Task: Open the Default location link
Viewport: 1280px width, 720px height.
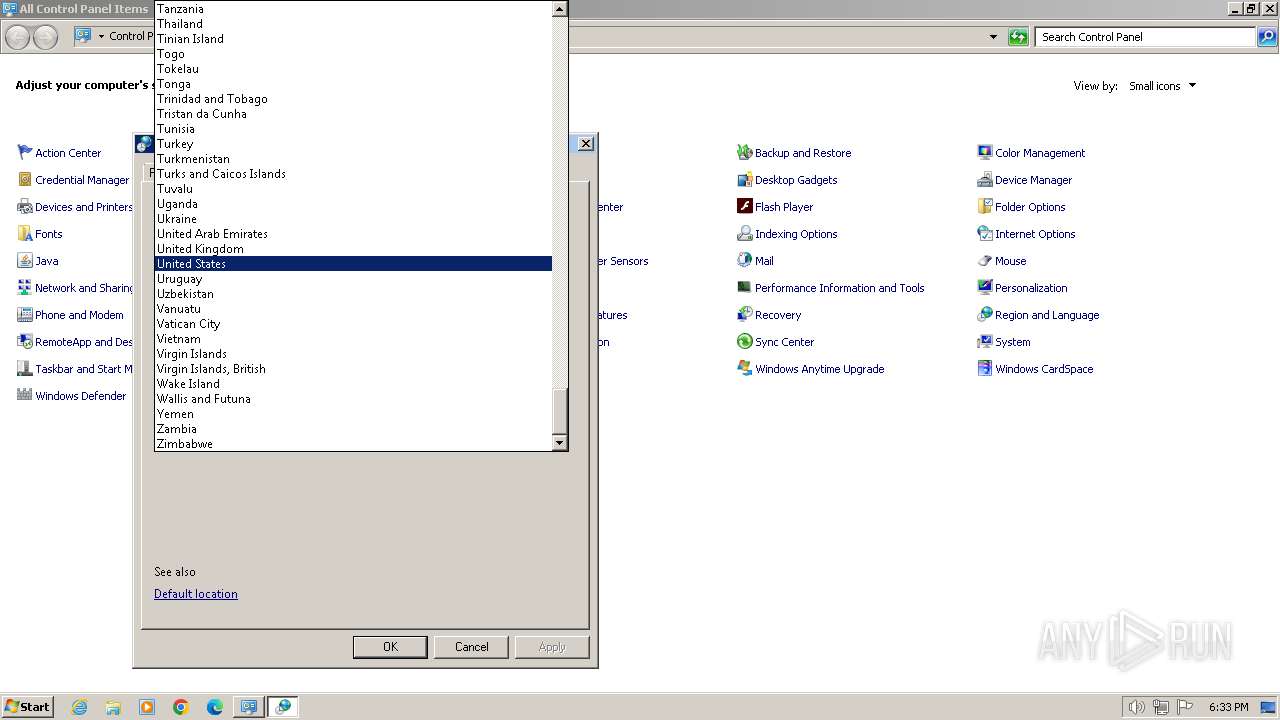Action: click(x=196, y=594)
